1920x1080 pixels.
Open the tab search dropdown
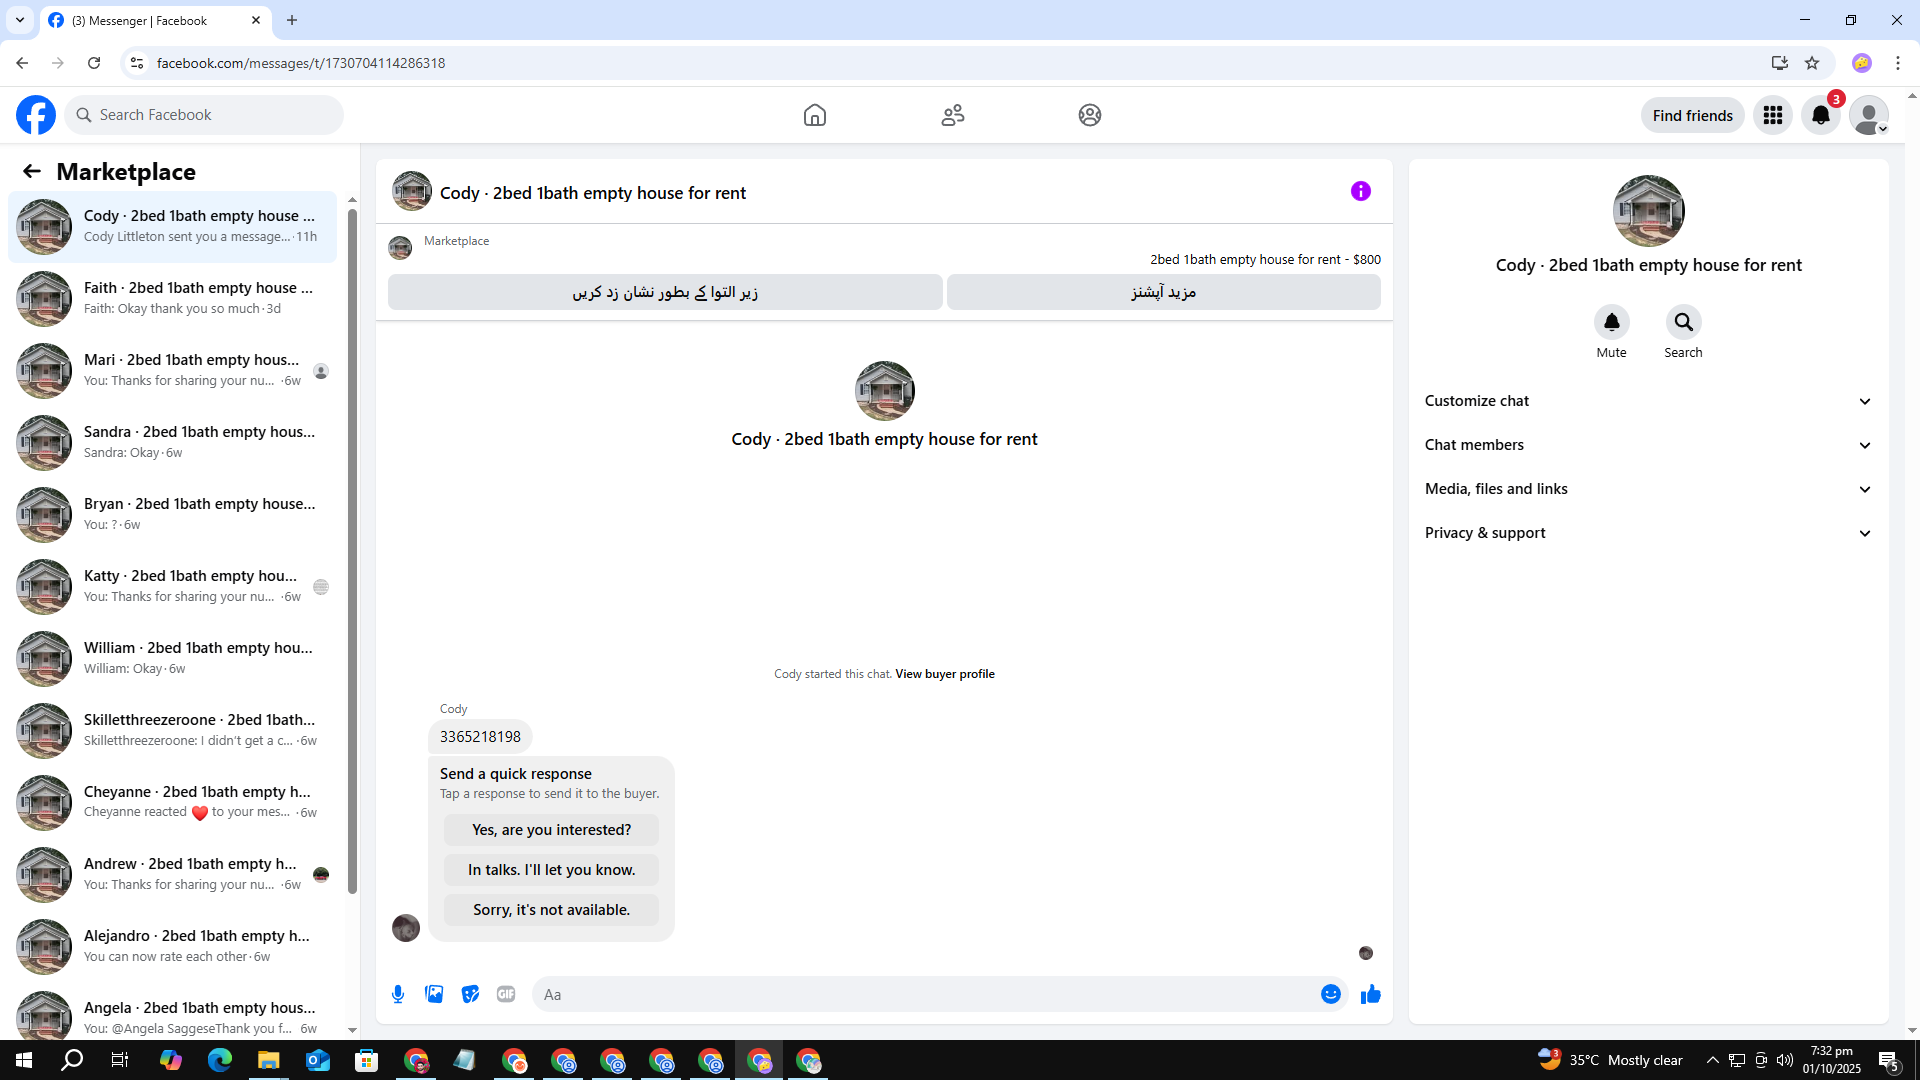[20, 20]
